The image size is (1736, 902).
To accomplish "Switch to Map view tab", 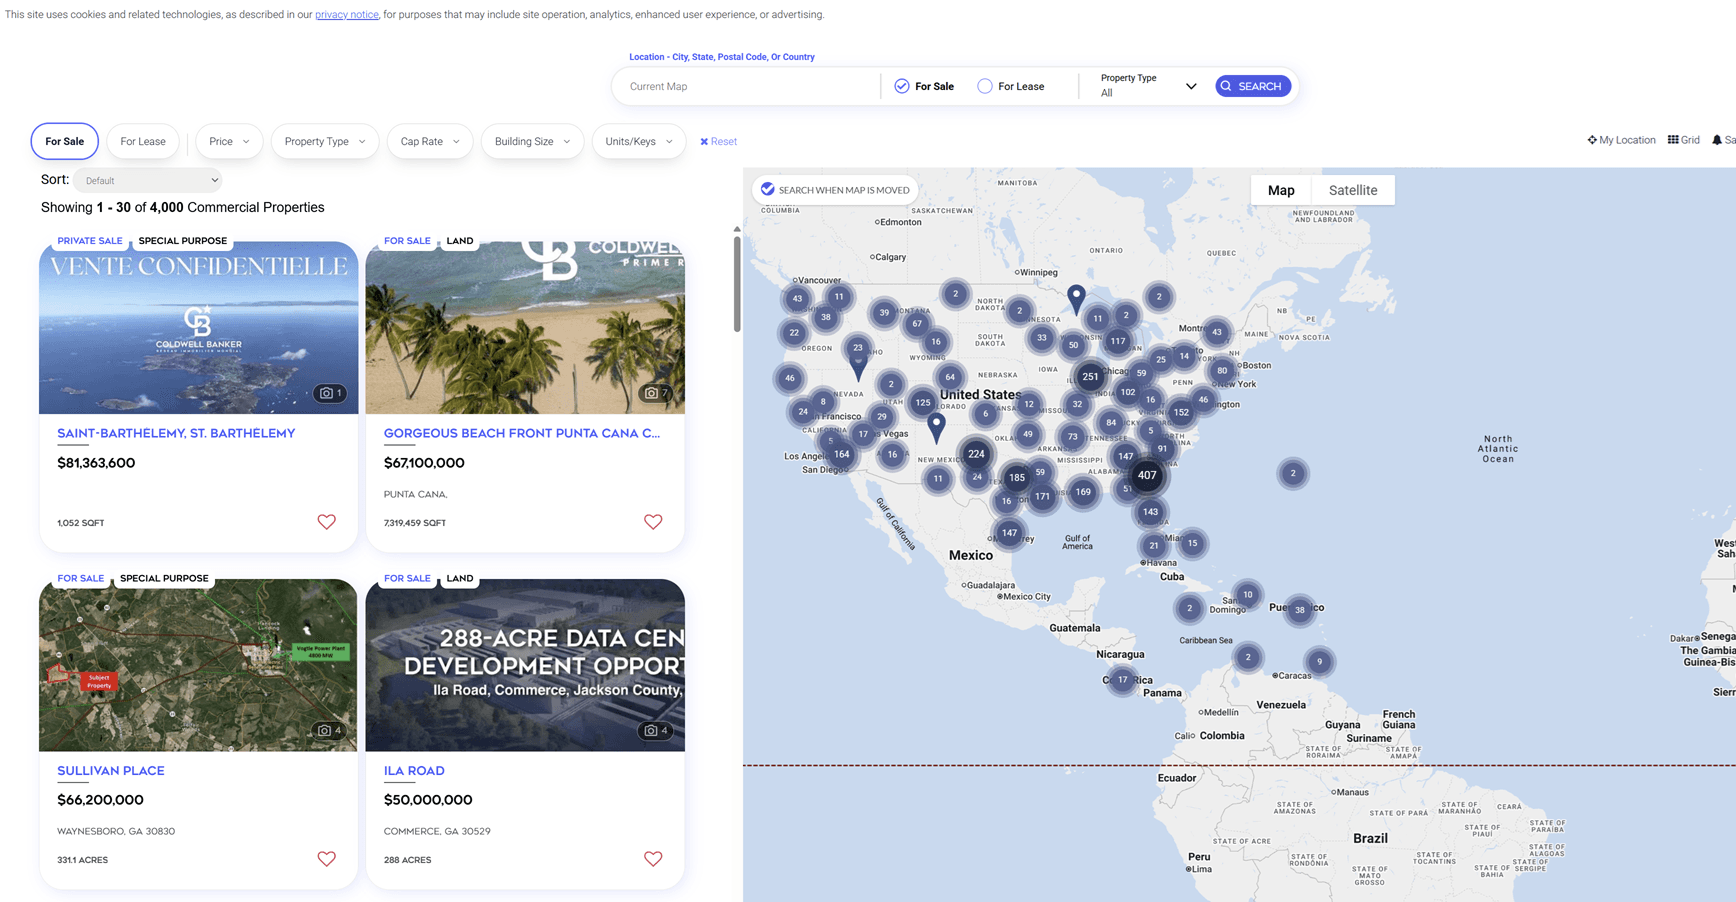I will 1281,190.
